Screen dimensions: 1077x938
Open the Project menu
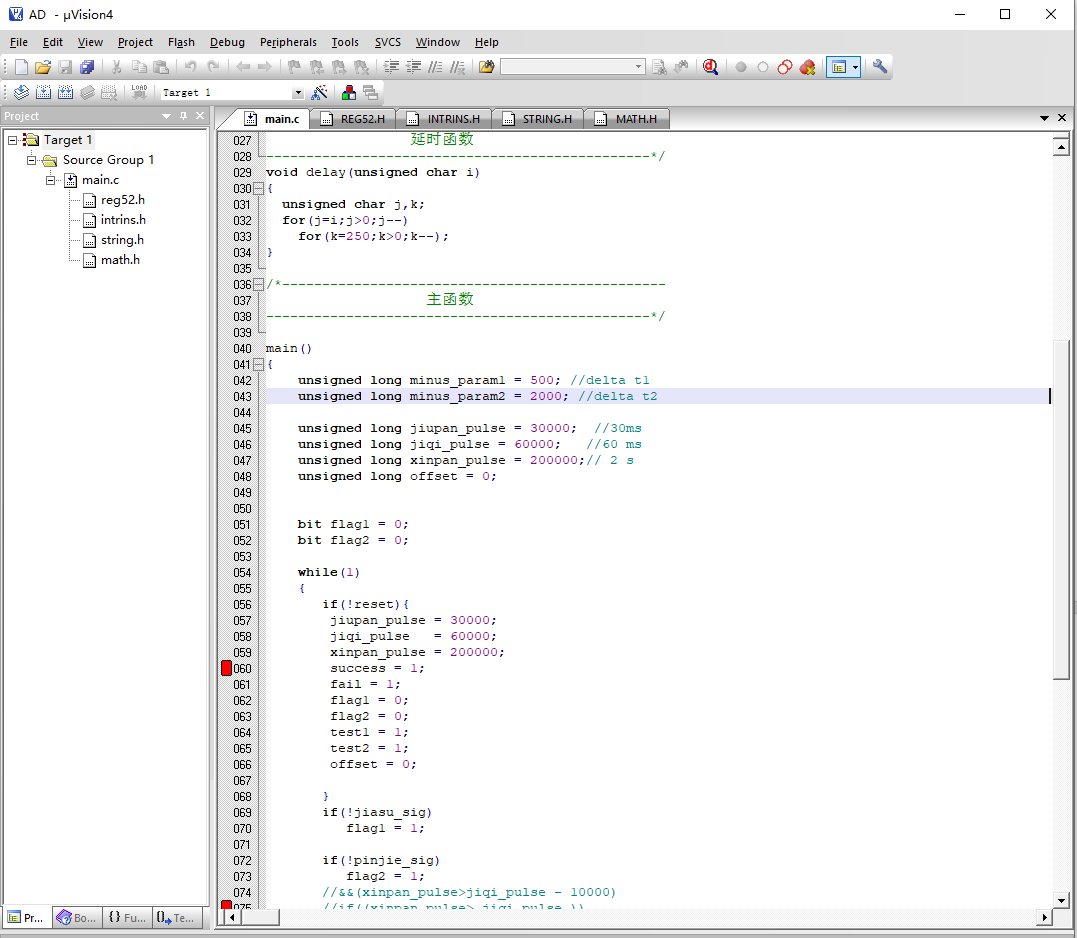135,42
